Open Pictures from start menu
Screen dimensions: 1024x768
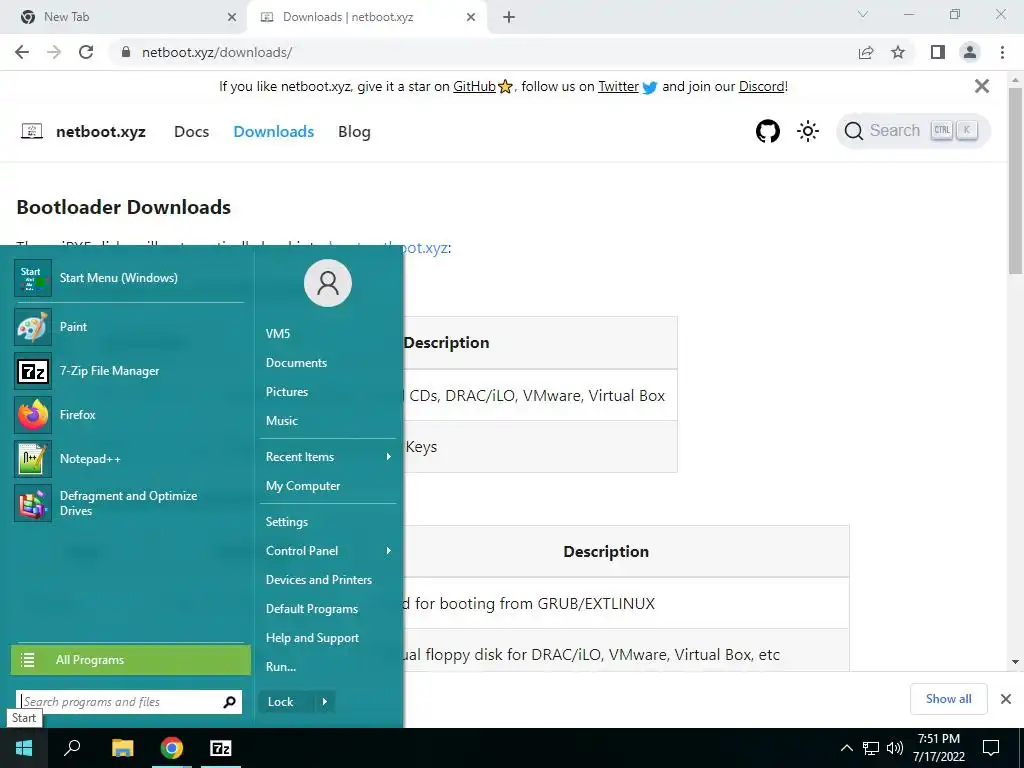[x=287, y=392]
